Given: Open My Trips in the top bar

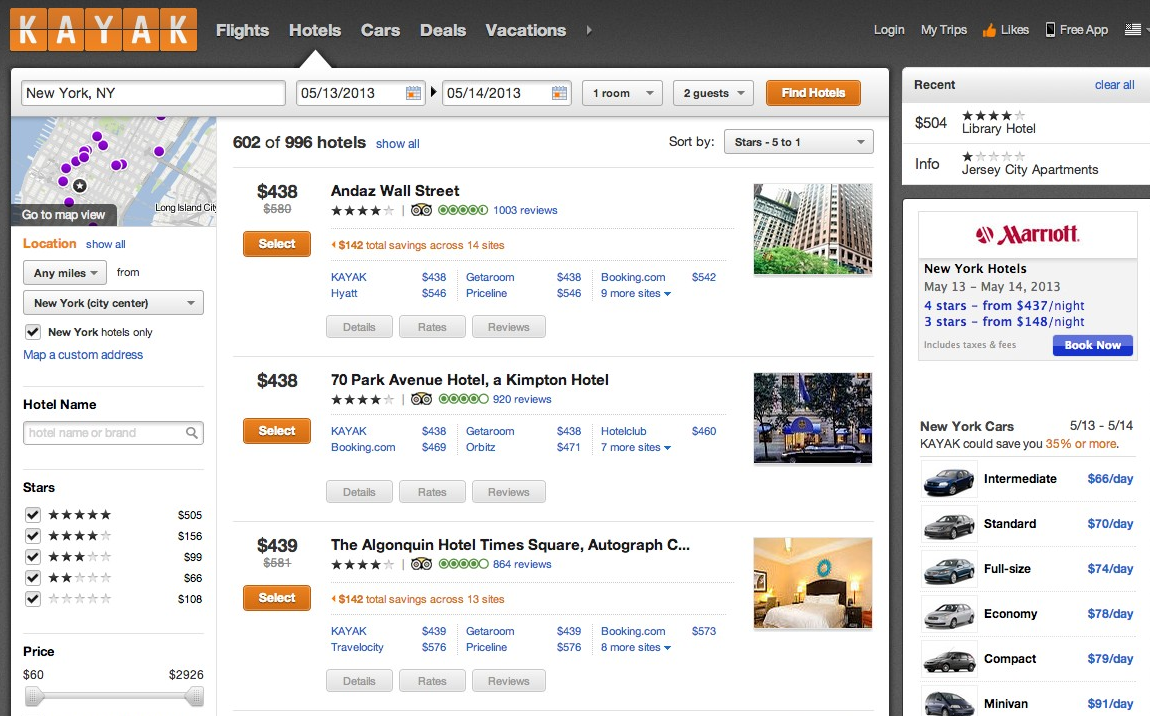Looking at the screenshot, I should [x=944, y=30].
